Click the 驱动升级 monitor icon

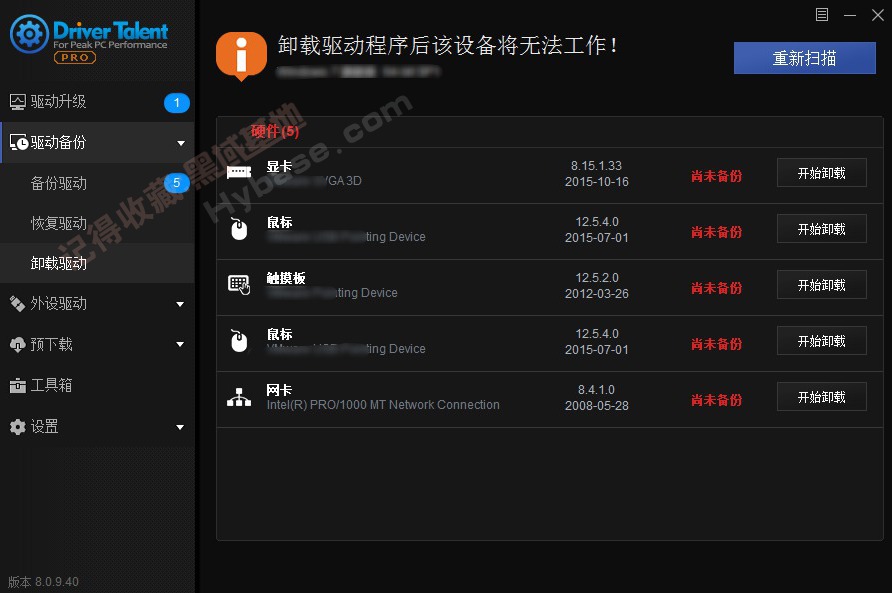click(x=18, y=102)
